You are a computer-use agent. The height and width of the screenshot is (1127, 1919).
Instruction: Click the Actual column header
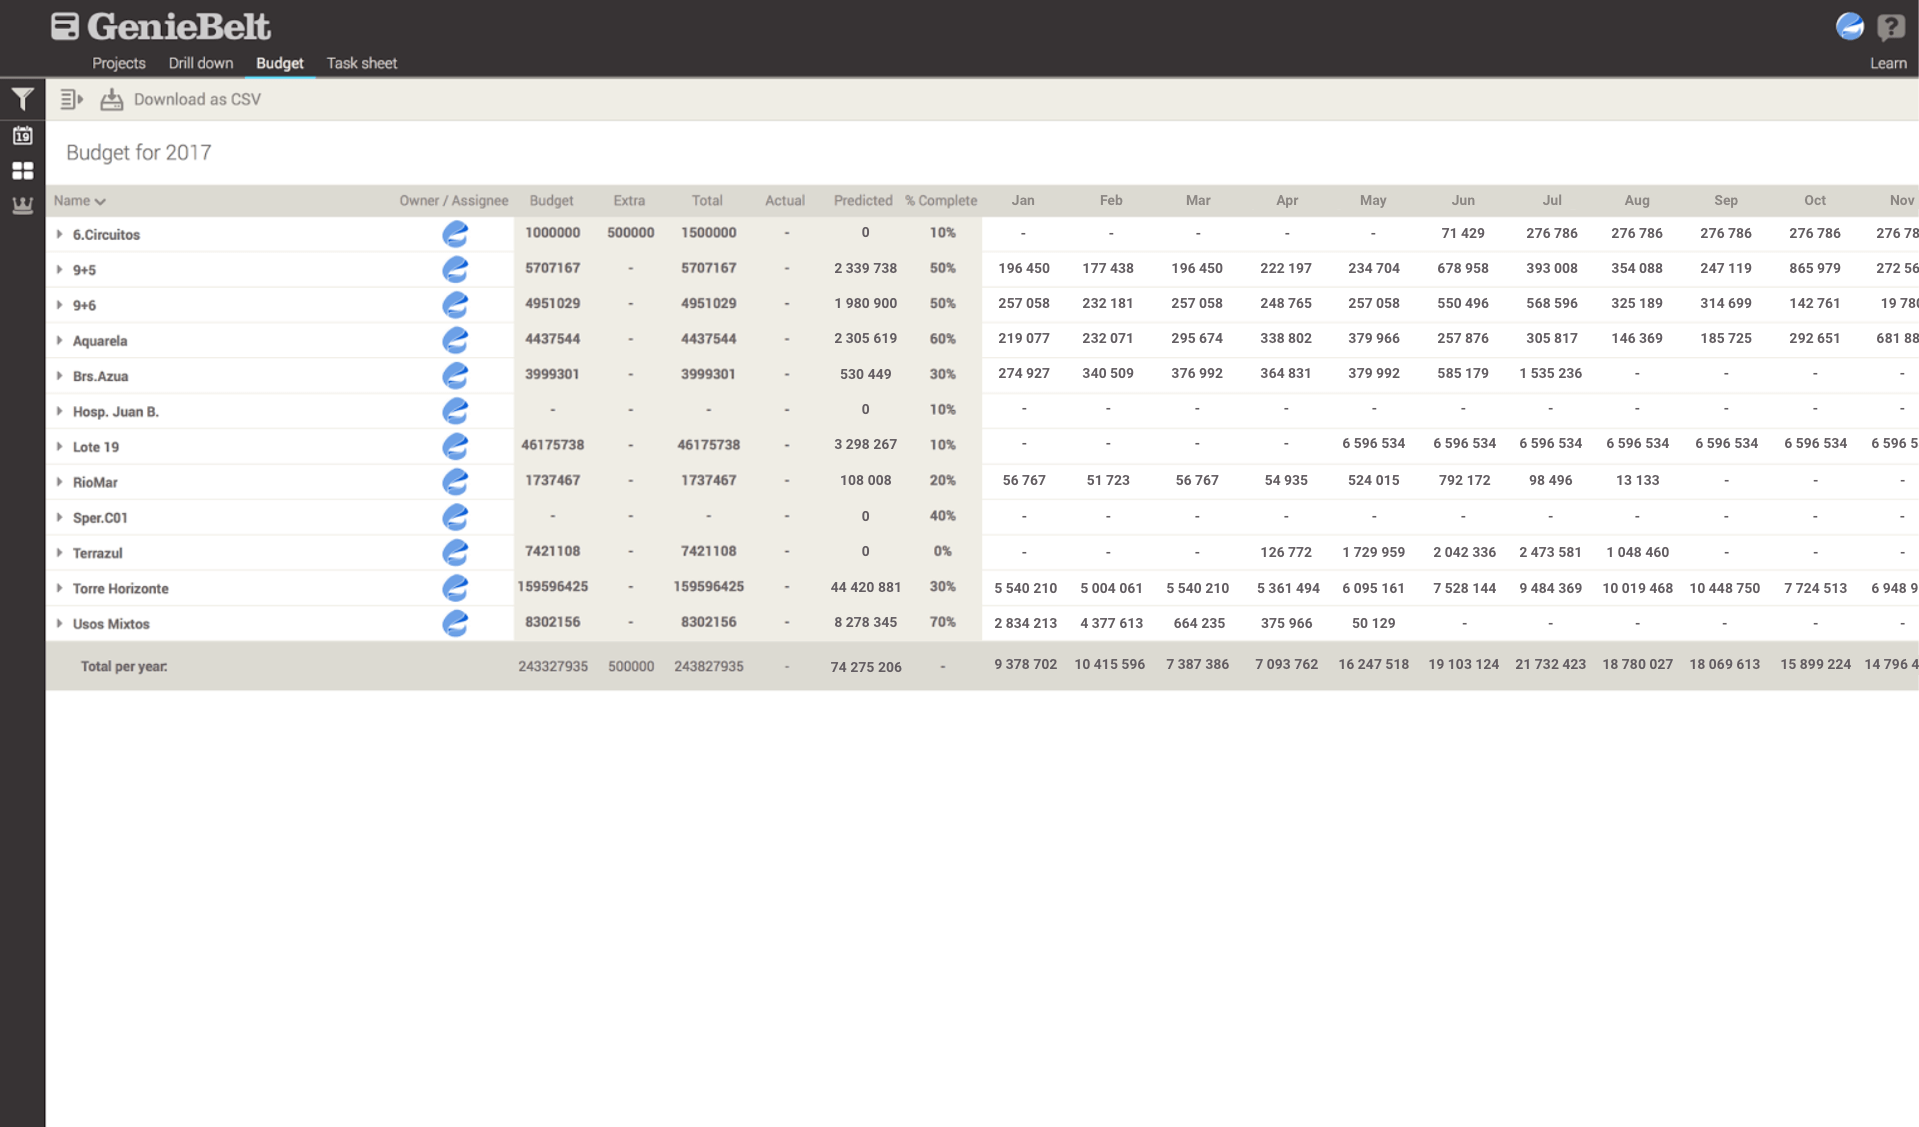pyautogui.click(x=785, y=200)
